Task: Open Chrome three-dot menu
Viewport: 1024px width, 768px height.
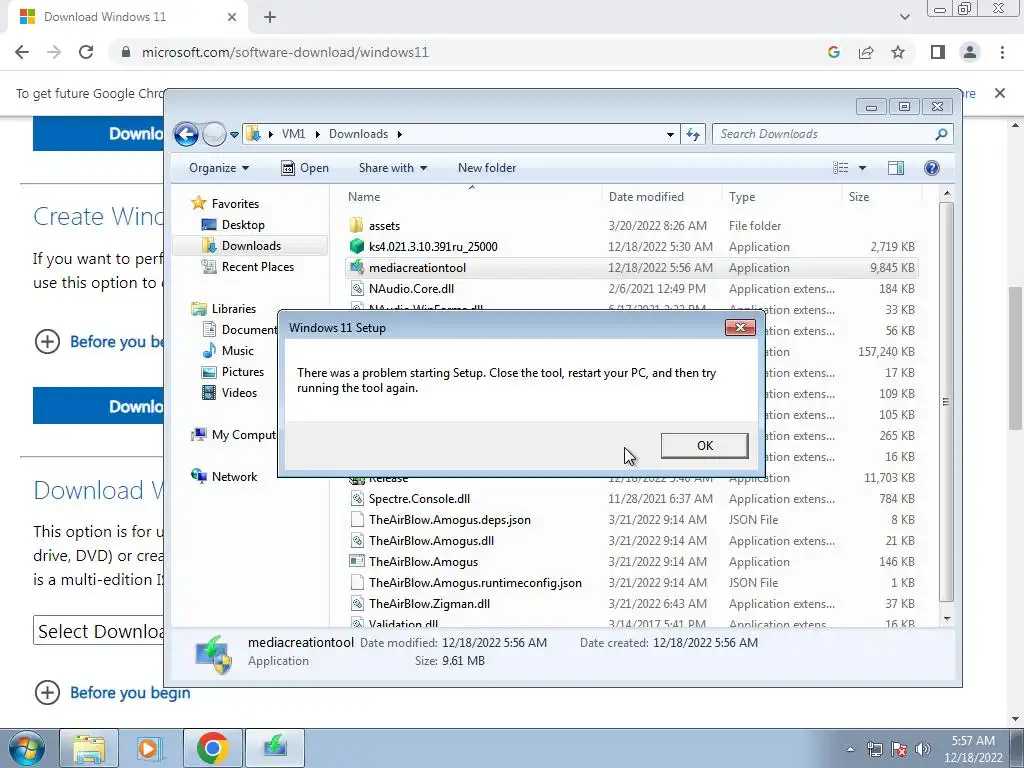Action: click(1002, 52)
